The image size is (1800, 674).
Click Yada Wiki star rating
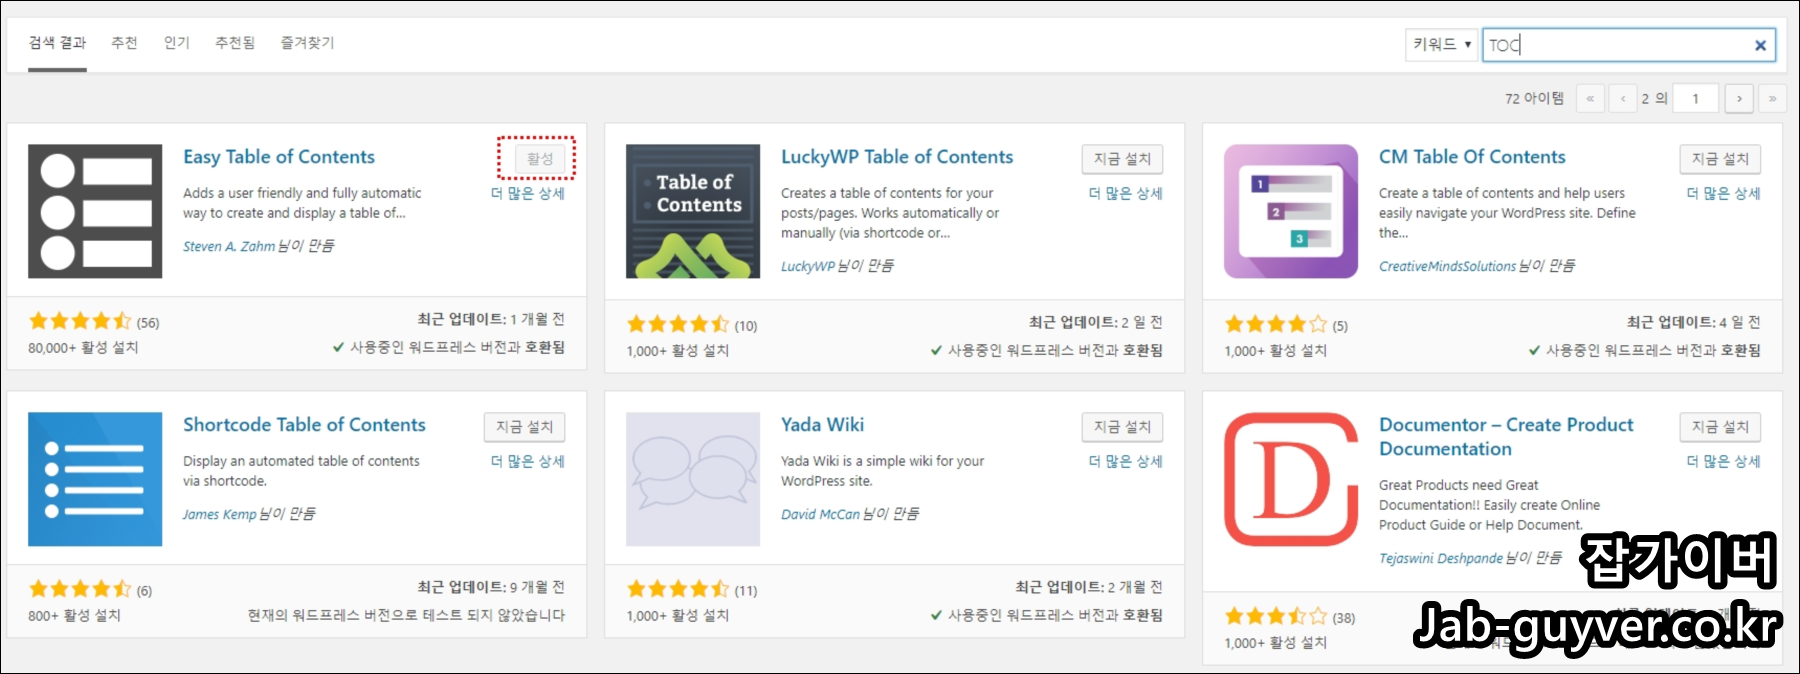pos(678,589)
